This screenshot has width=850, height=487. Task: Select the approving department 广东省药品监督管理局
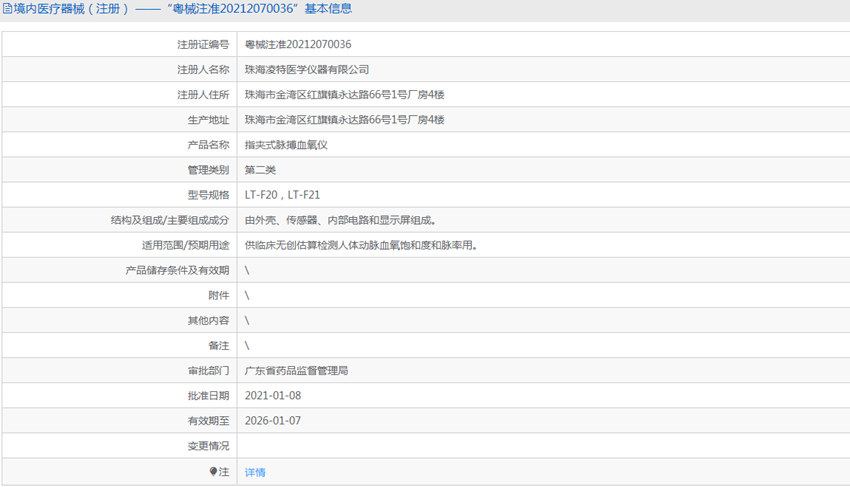(296, 370)
